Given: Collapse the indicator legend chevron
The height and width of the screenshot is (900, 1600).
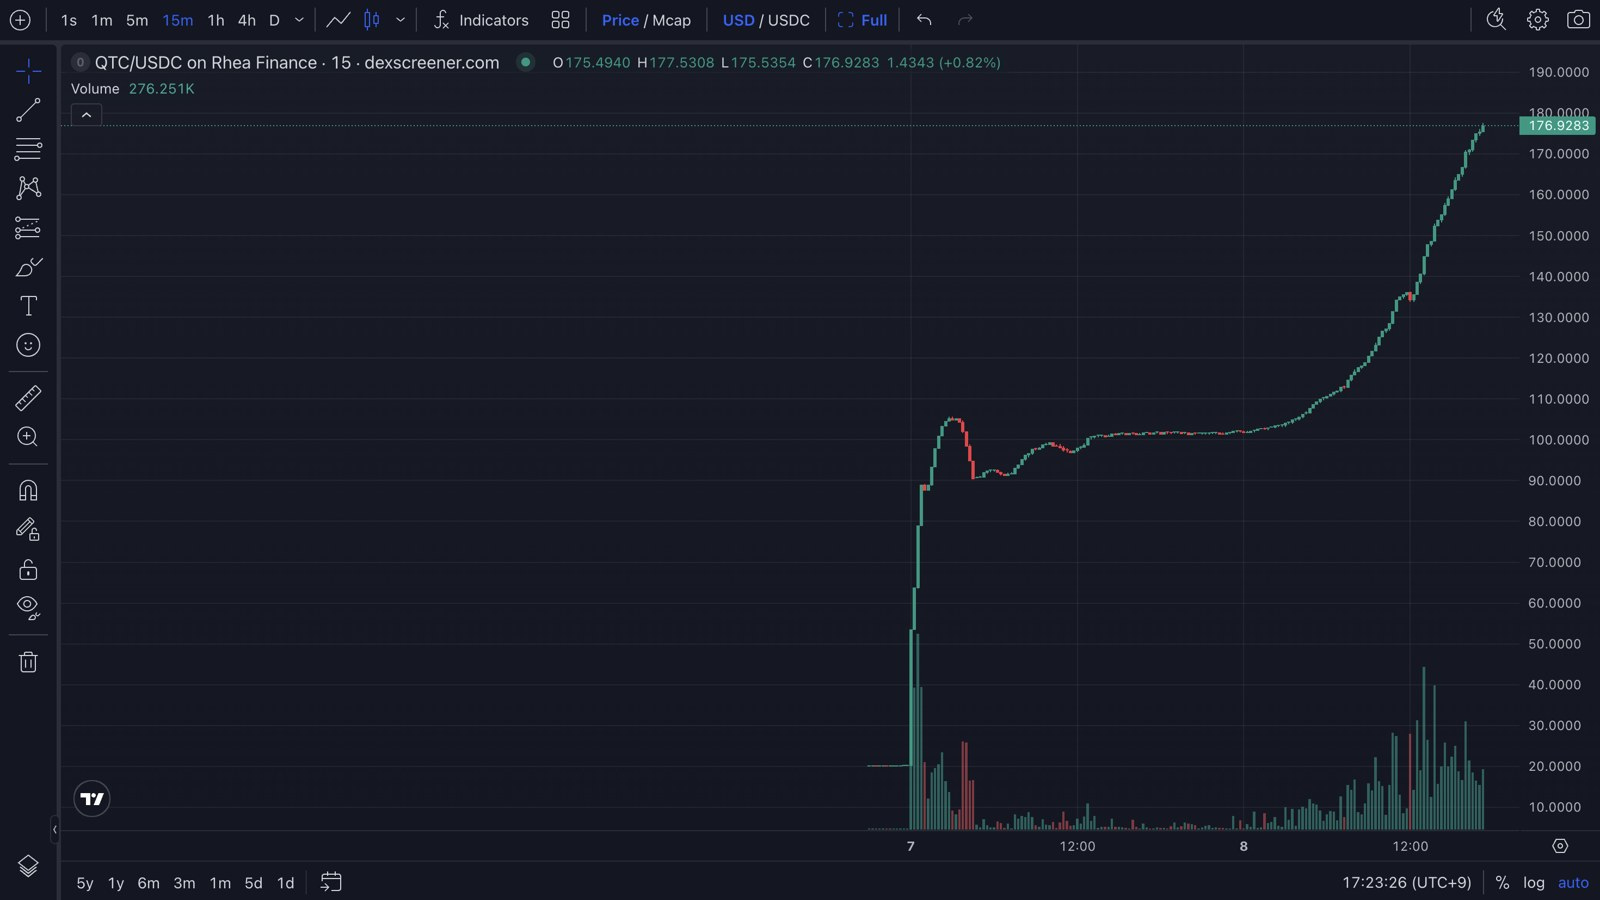Looking at the screenshot, I should coord(86,115).
